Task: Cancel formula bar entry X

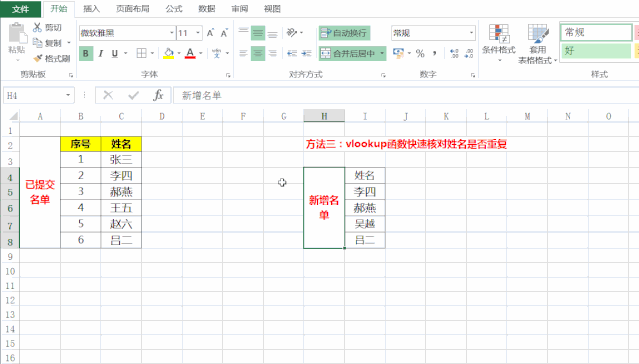Action: tap(108, 95)
